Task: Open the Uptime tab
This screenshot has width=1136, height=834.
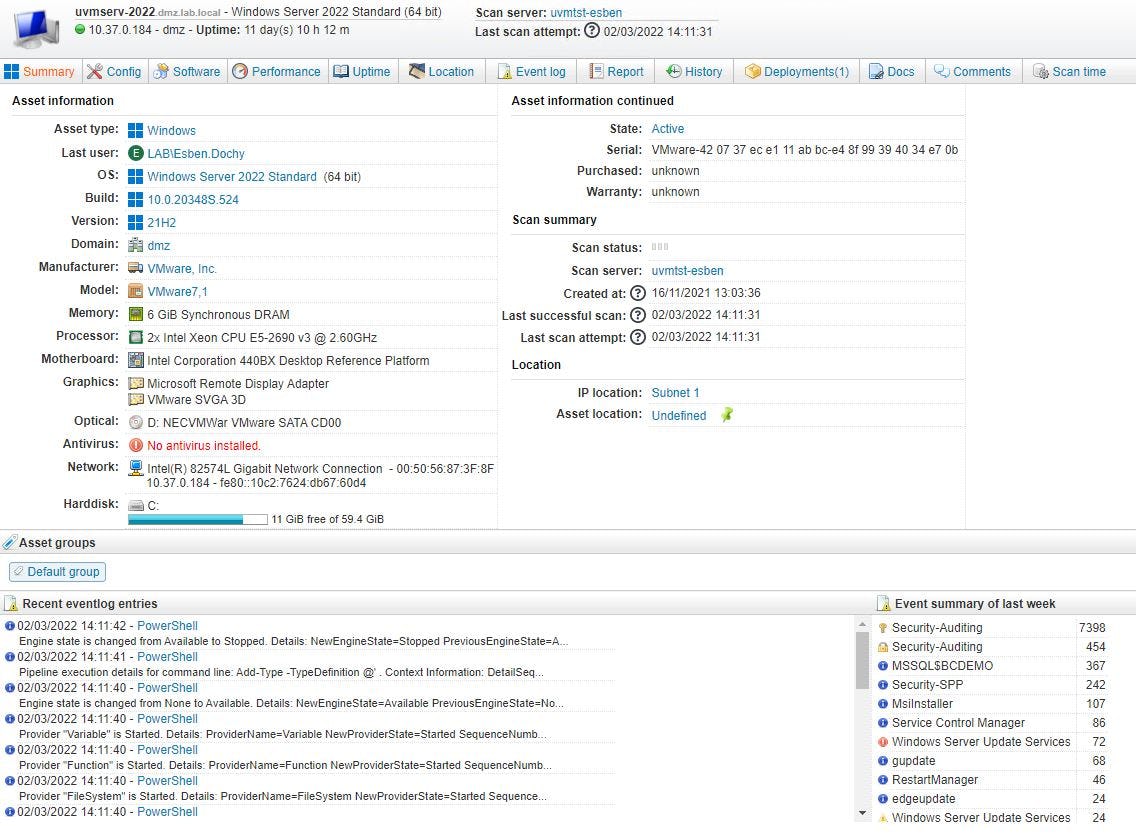Action: click(362, 72)
